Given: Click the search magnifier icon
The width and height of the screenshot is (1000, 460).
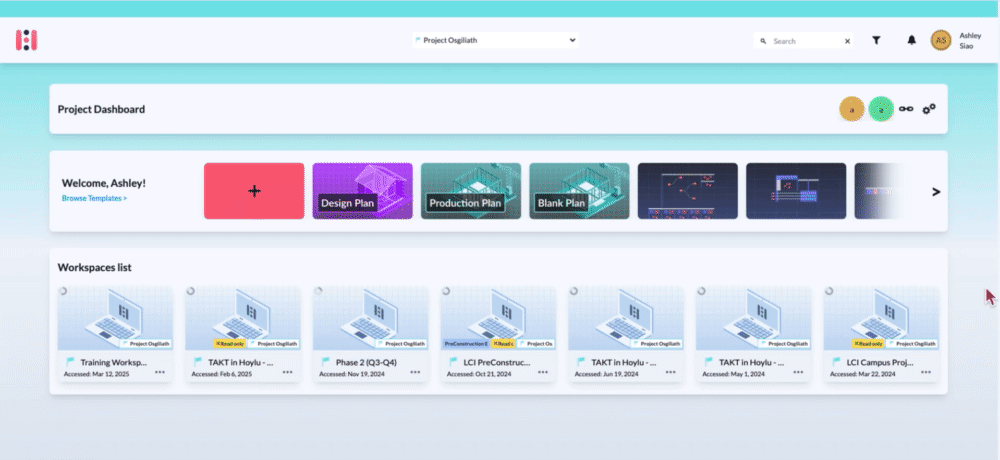Looking at the screenshot, I should (x=763, y=41).
